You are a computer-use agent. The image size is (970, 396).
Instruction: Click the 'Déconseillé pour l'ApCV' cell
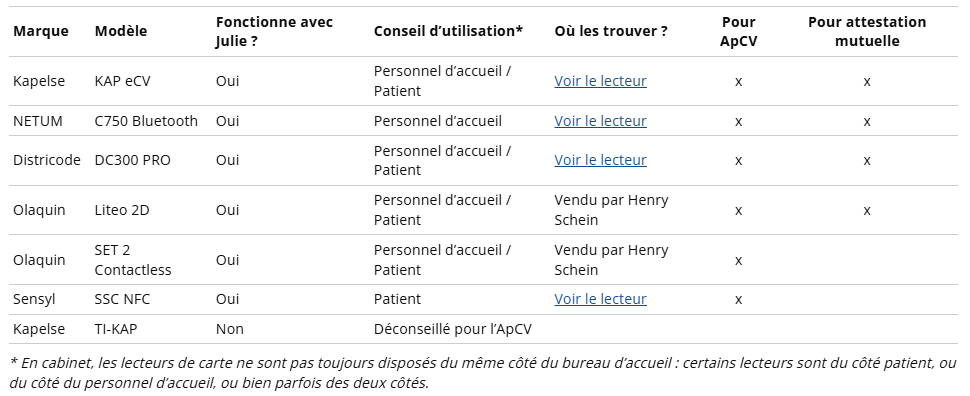(452, 329)
